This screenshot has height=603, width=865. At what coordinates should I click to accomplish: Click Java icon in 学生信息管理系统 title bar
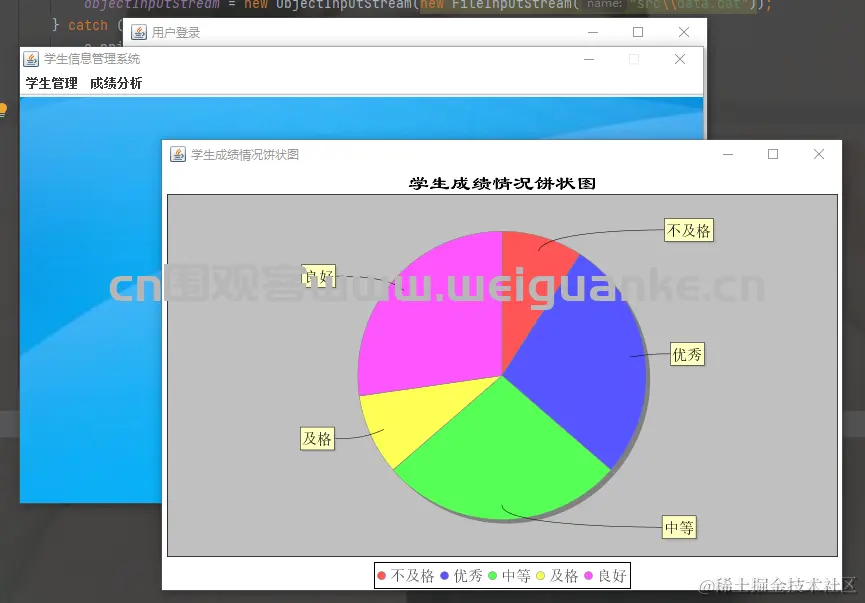31,59
